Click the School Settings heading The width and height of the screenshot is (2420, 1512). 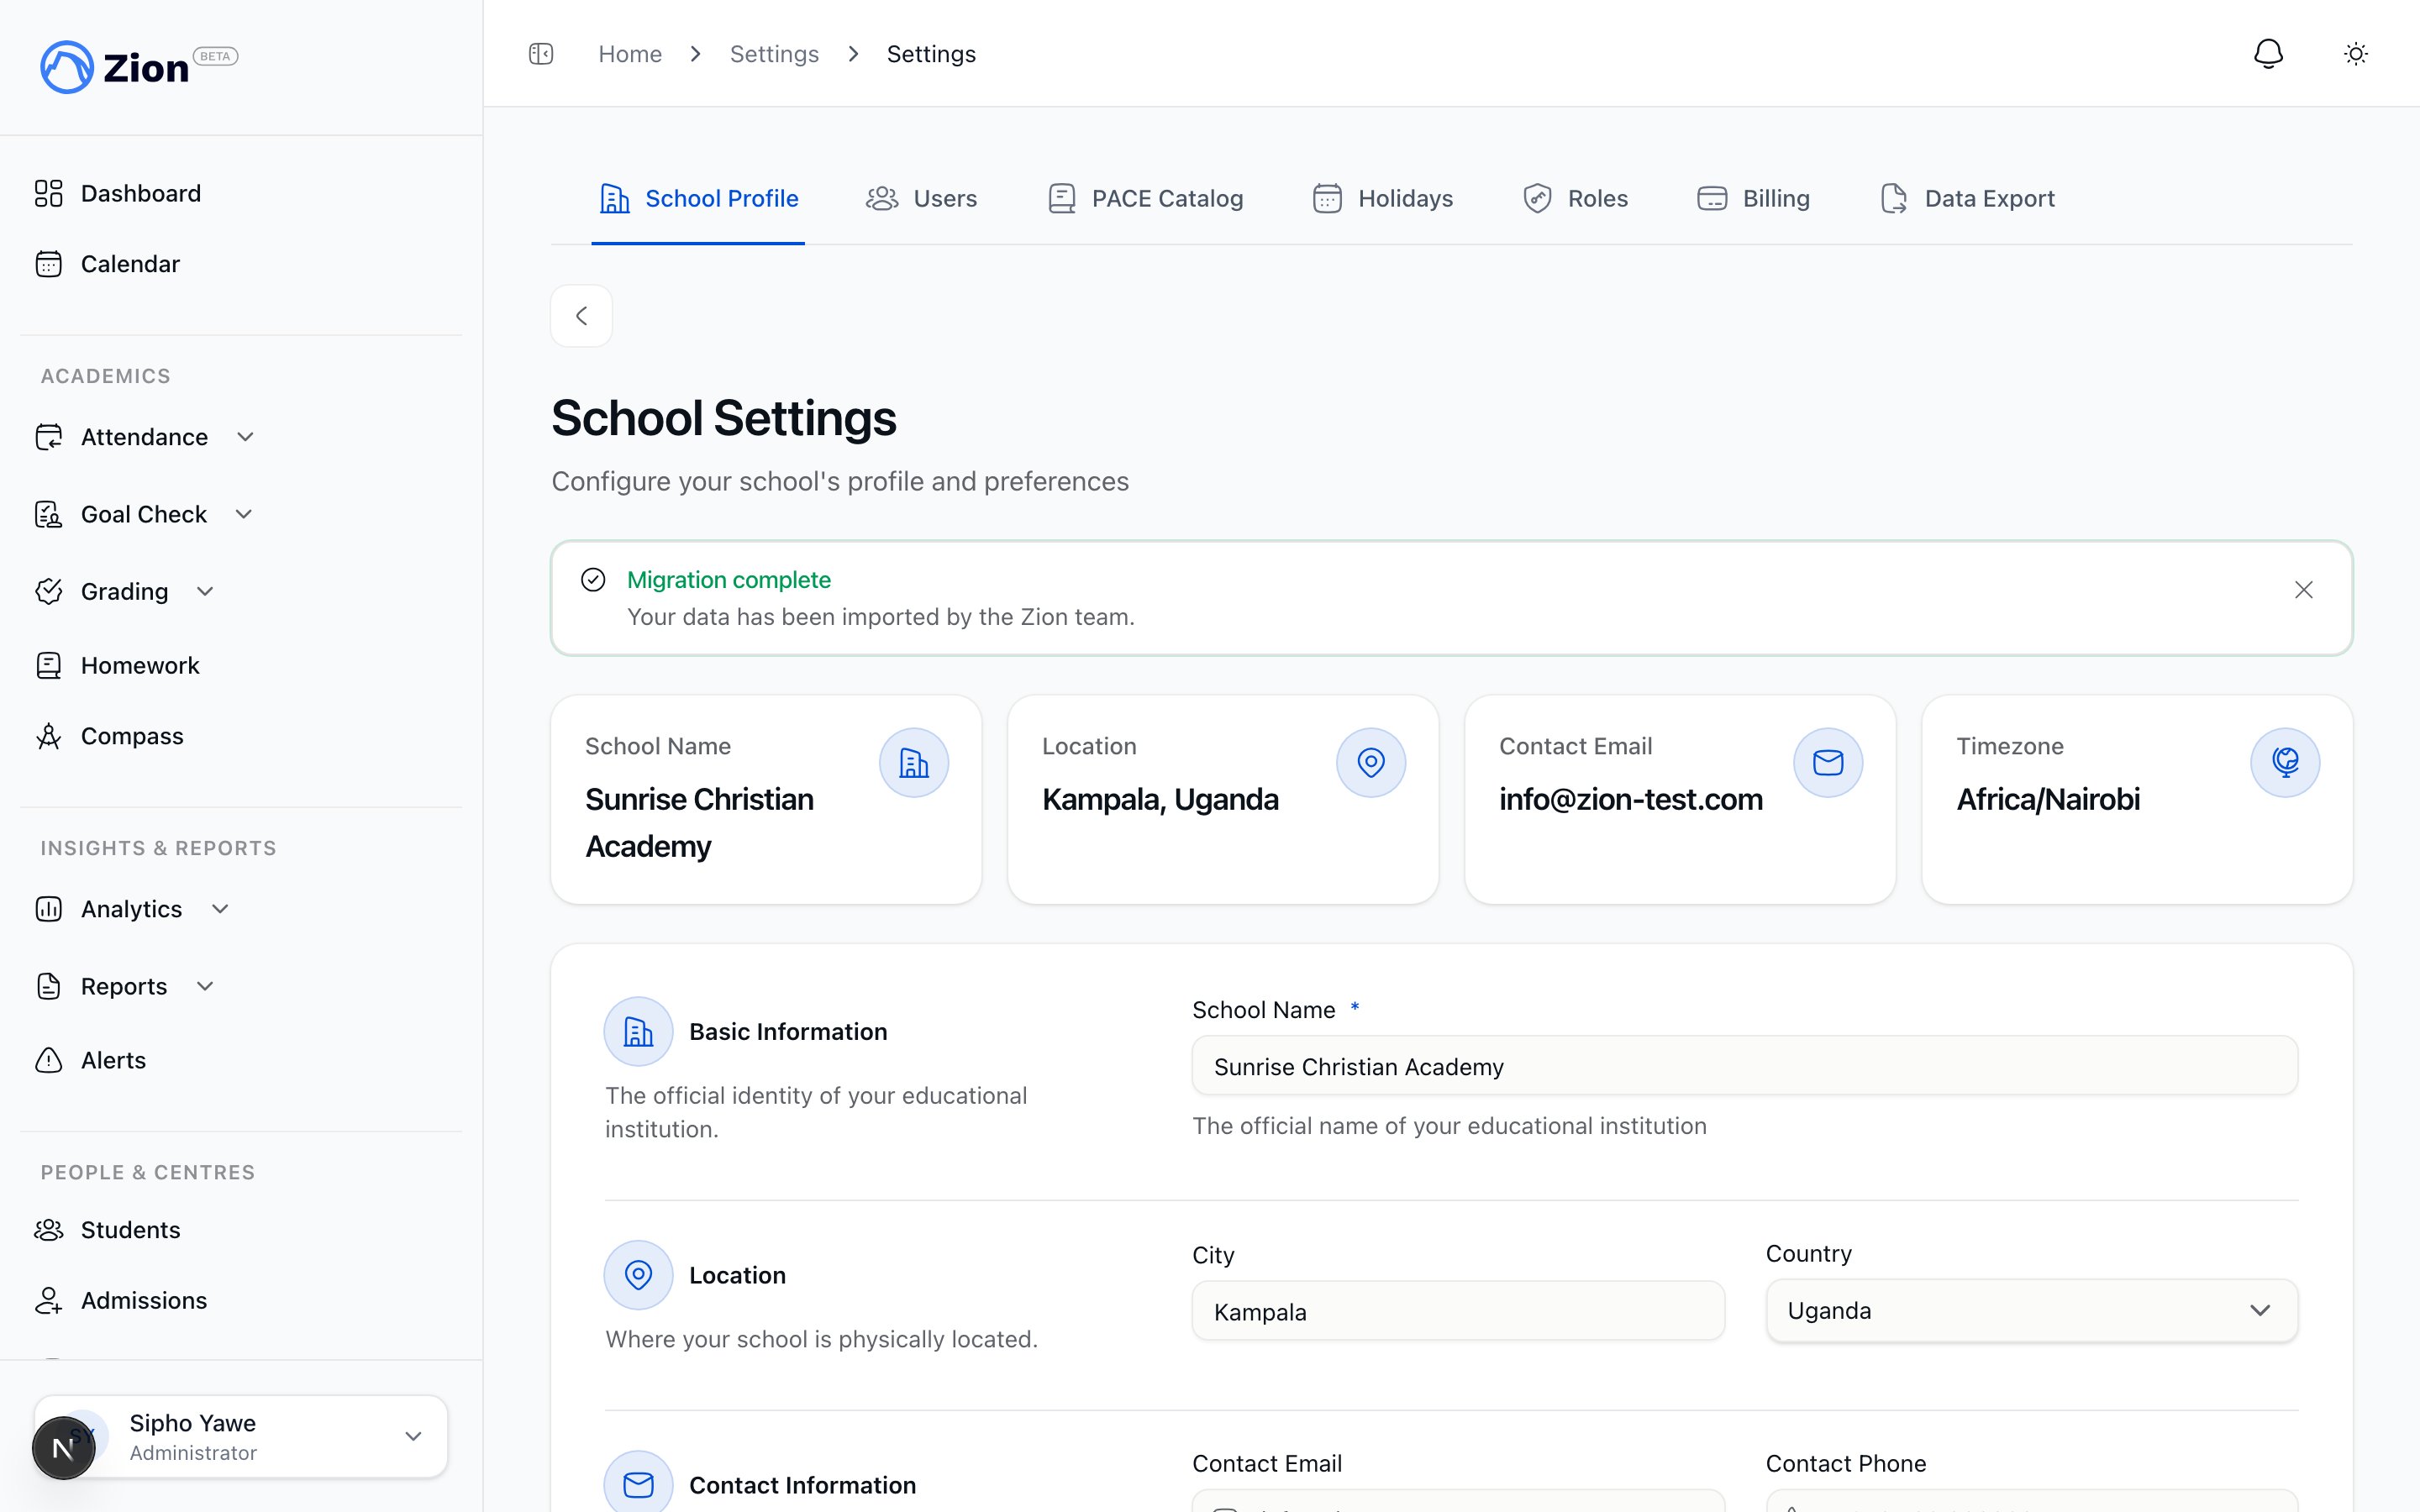(x=724, y=418)
